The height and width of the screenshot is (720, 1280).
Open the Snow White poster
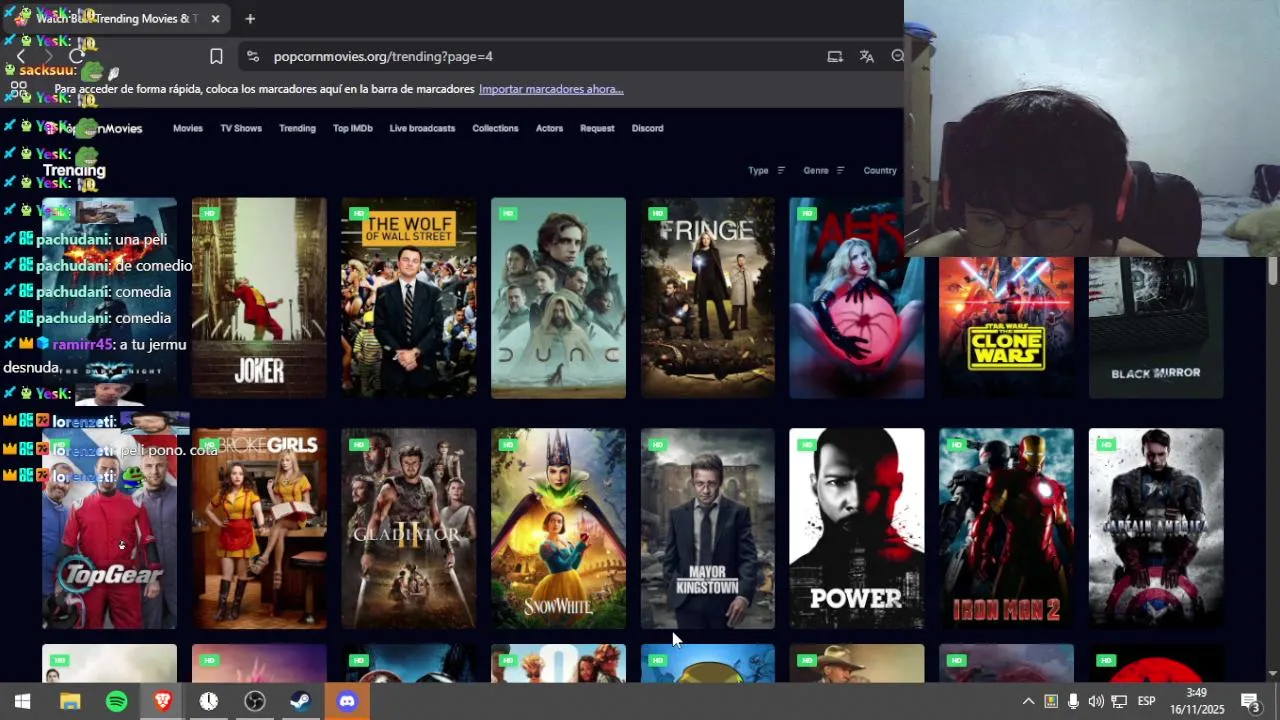[558, 529]
